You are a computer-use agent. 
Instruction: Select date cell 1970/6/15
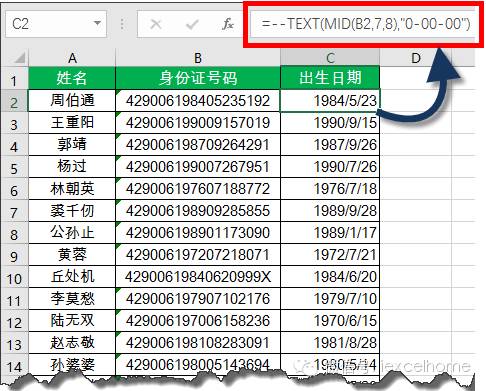330,321
